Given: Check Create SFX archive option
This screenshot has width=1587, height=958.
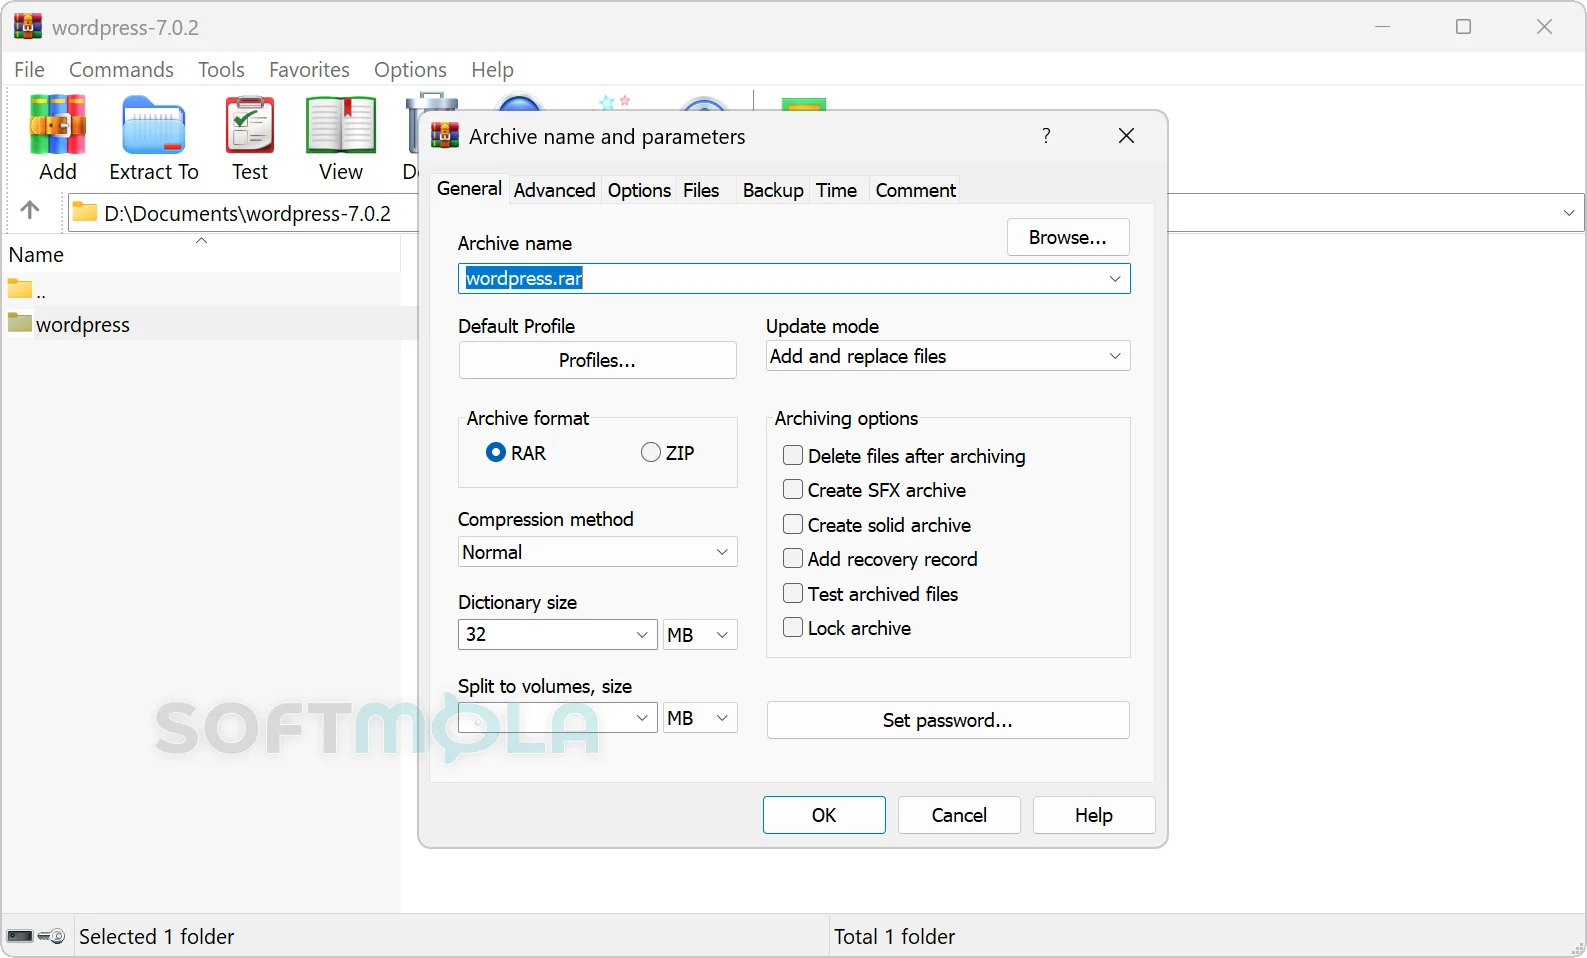Looking at the screenshot, I should pos(793,490).
